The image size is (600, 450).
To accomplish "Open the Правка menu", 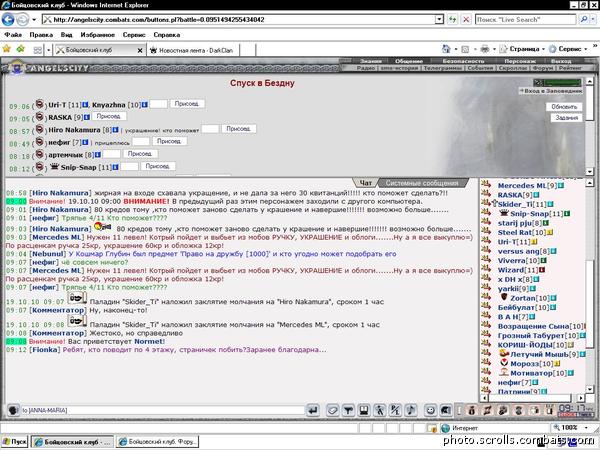I will pyautogui.click(x=41, y=34).
